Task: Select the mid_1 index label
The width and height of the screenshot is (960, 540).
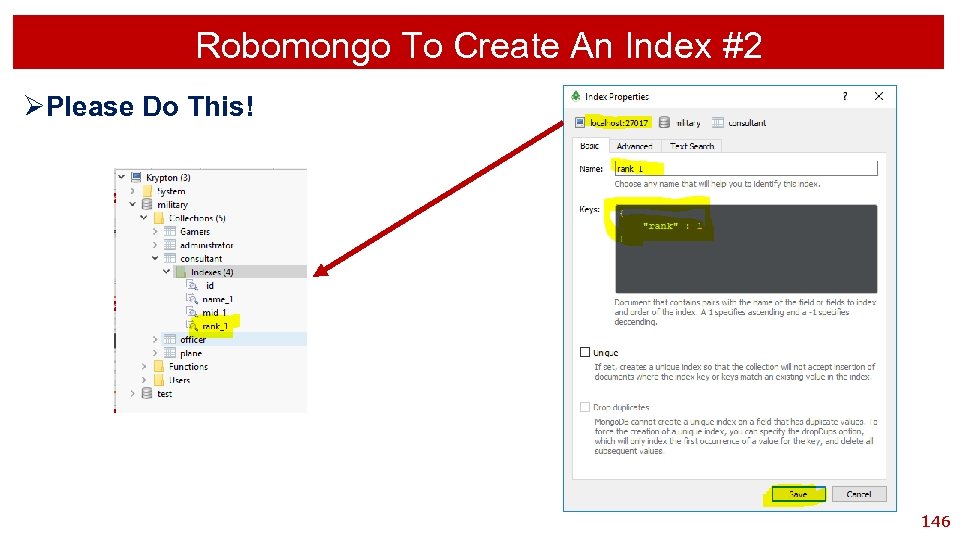Action: tap(214, 313)
